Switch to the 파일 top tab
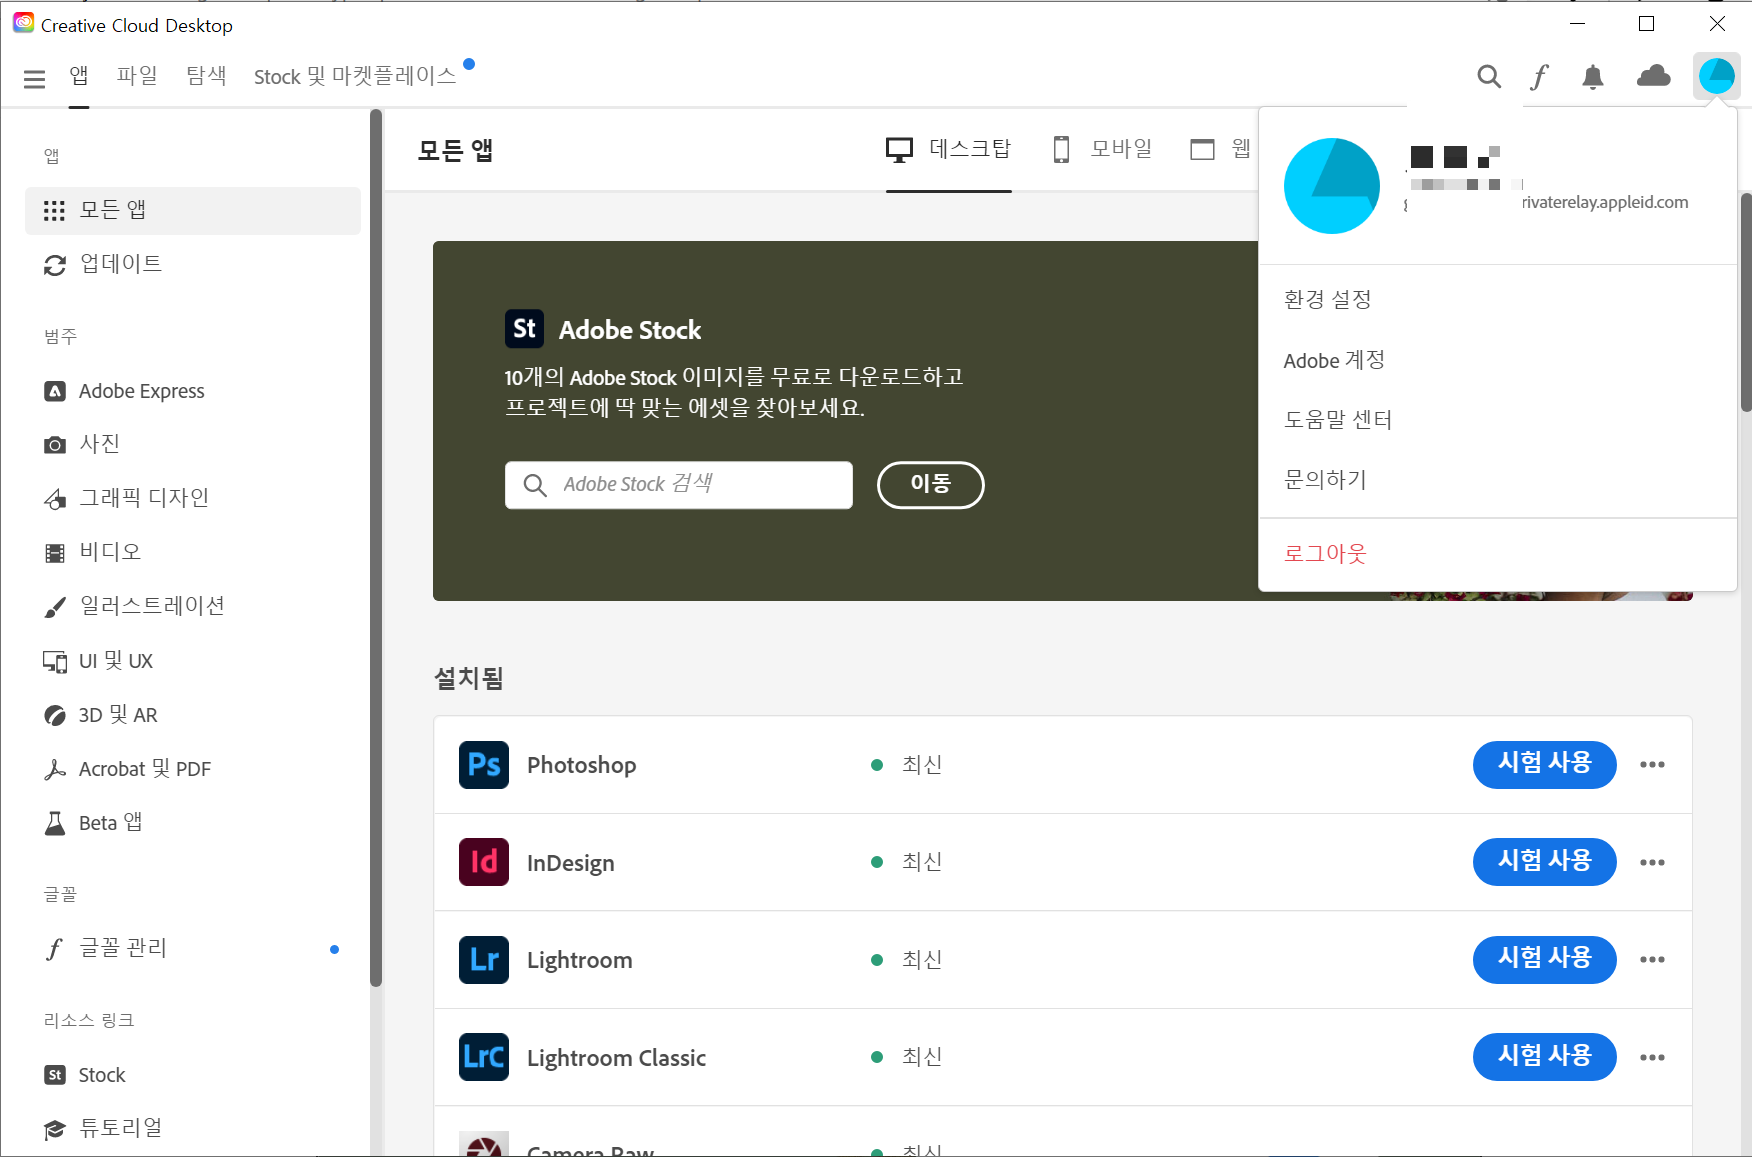This screenshot has height=1157, width=1752. coord(137,76)
